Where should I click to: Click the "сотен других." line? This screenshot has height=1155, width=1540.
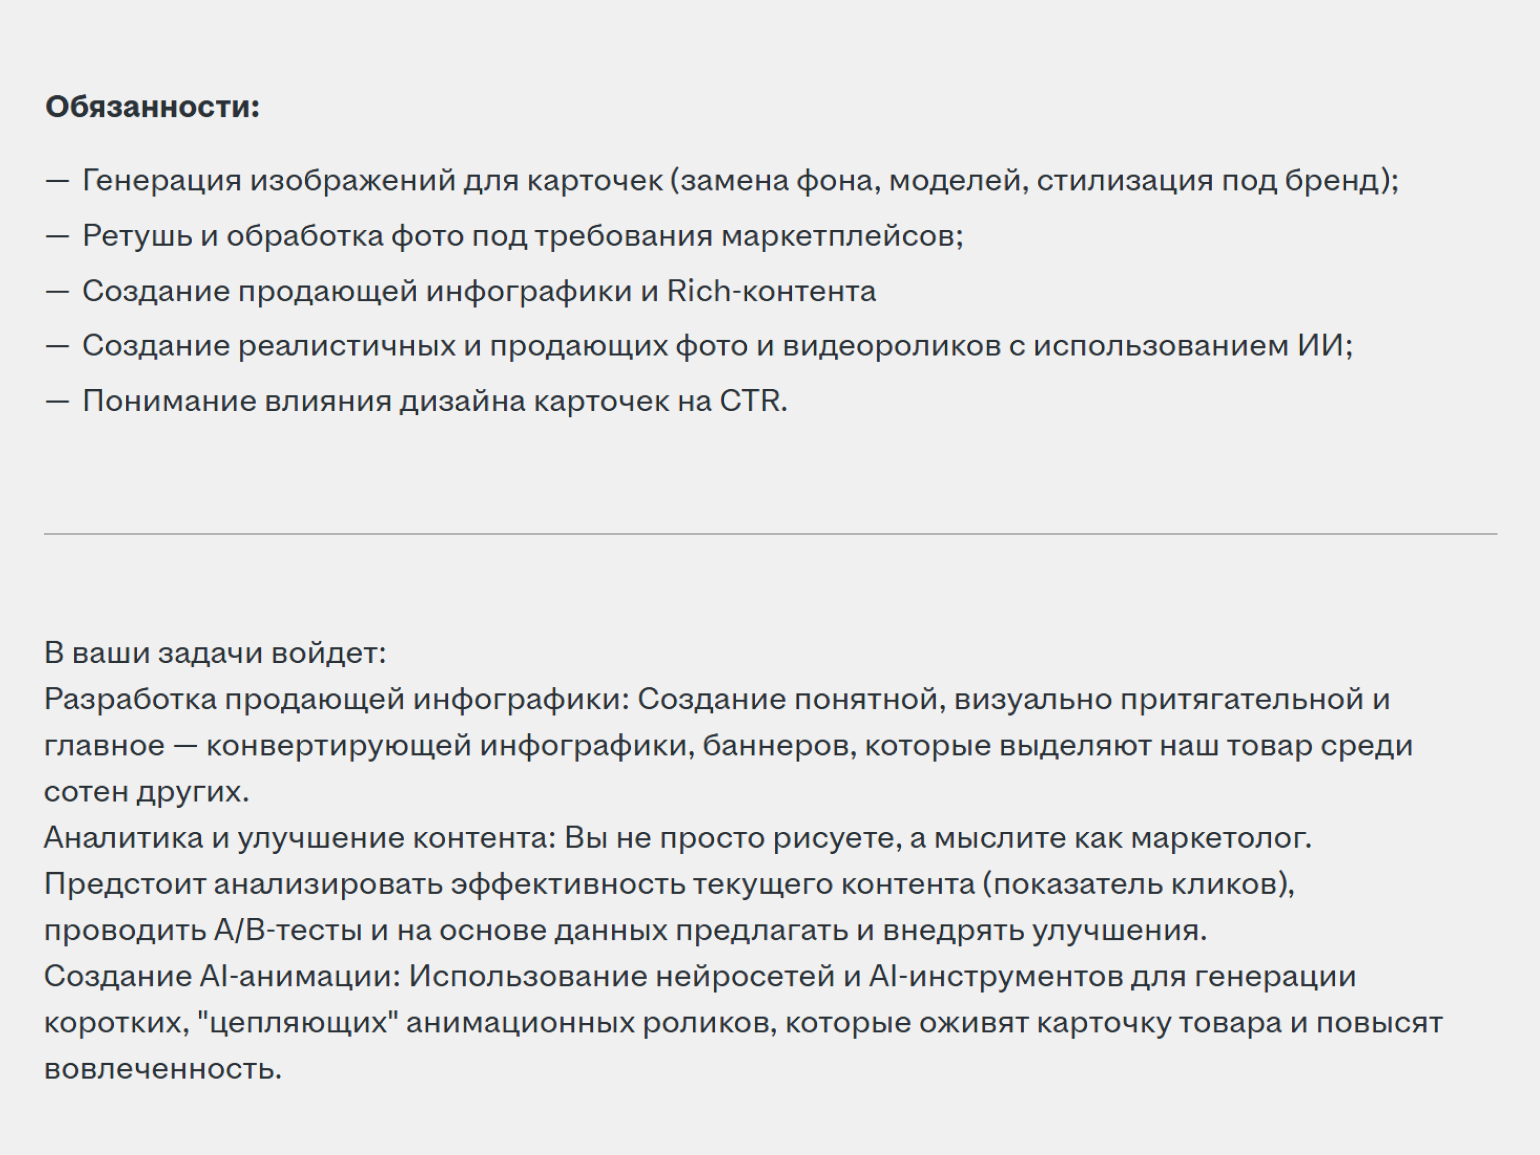tap(146, 791)
